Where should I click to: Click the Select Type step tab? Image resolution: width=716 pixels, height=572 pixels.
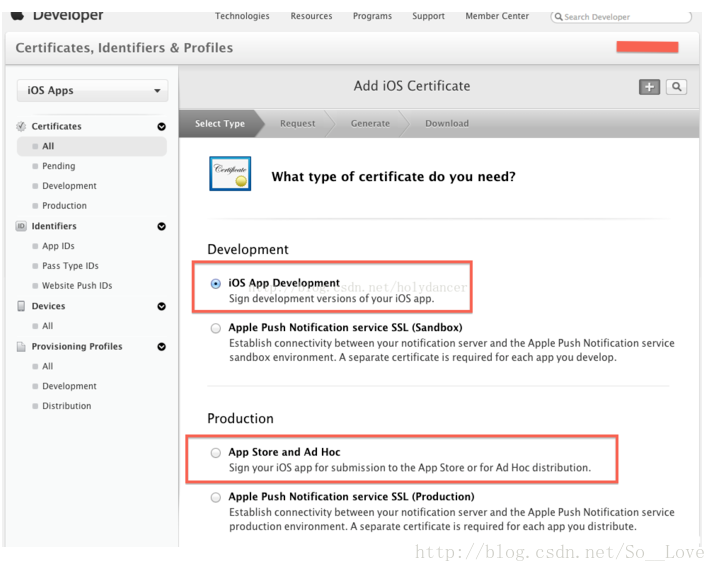tap(220, 123)
